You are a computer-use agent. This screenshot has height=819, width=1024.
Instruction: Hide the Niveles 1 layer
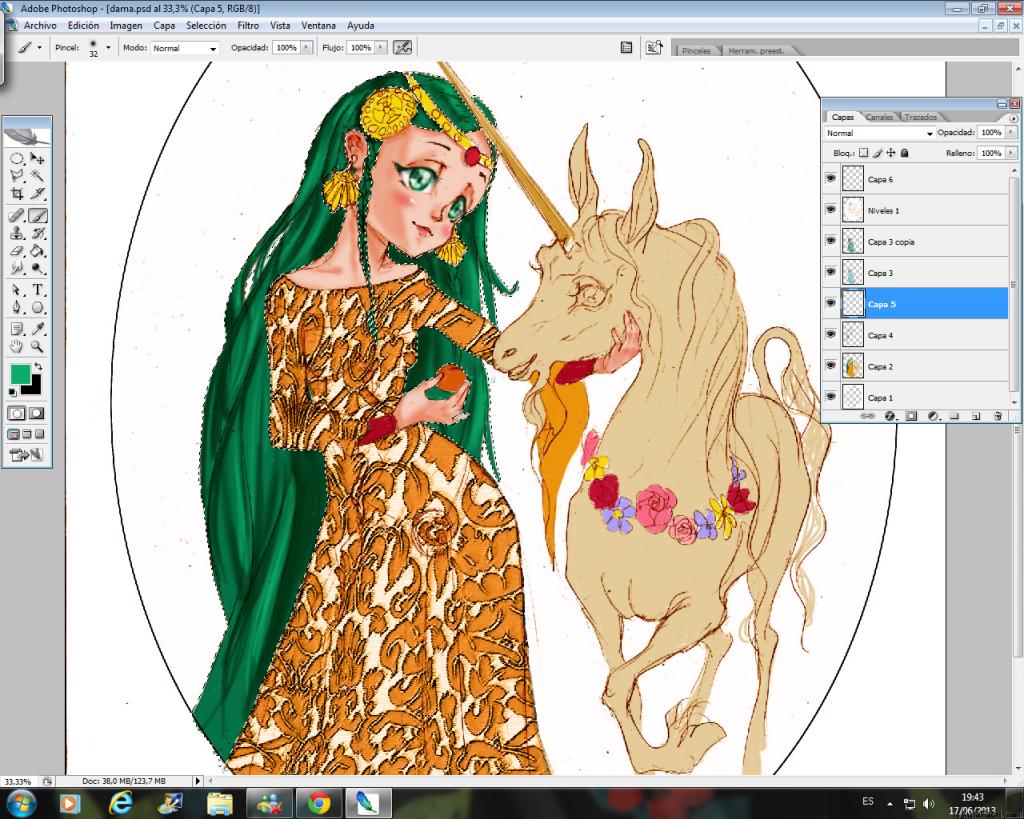pos(831,209)
